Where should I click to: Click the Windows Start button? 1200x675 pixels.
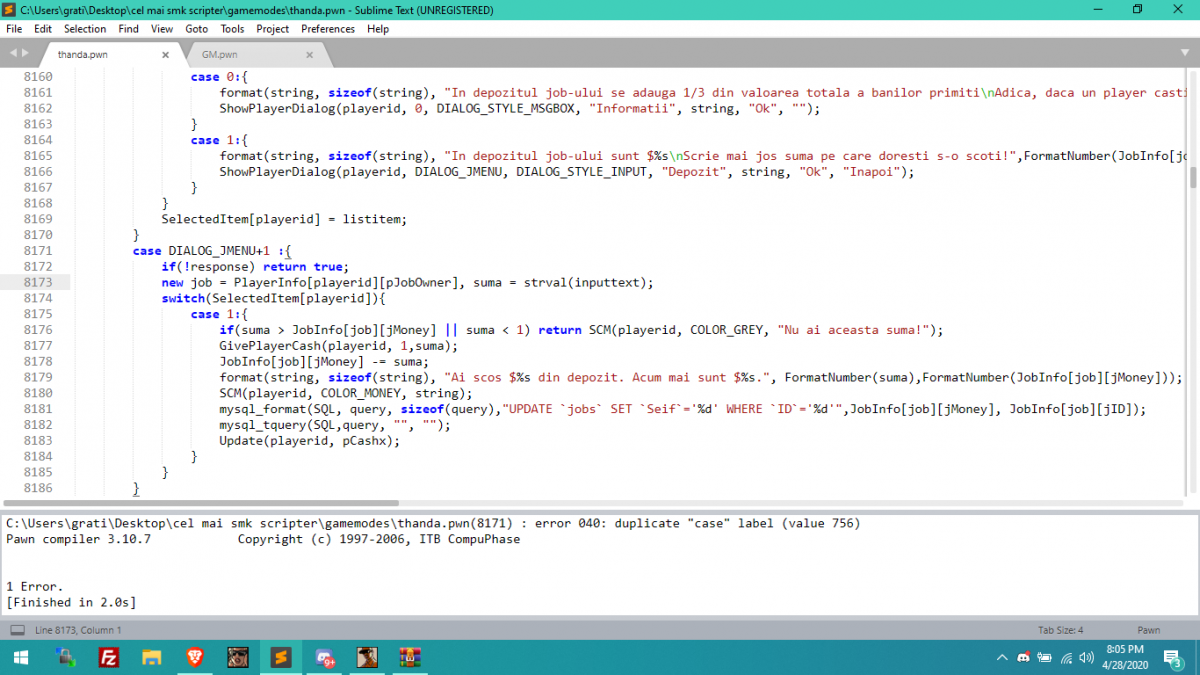pos(21,657)
